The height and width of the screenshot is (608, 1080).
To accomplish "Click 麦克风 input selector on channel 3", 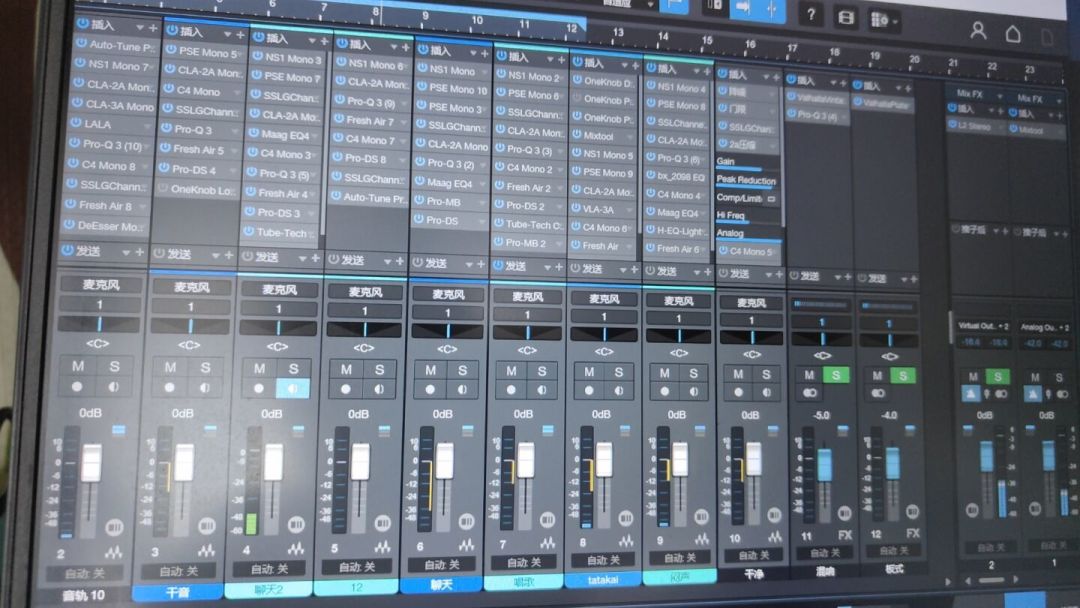I will click(x=192, y=286).
